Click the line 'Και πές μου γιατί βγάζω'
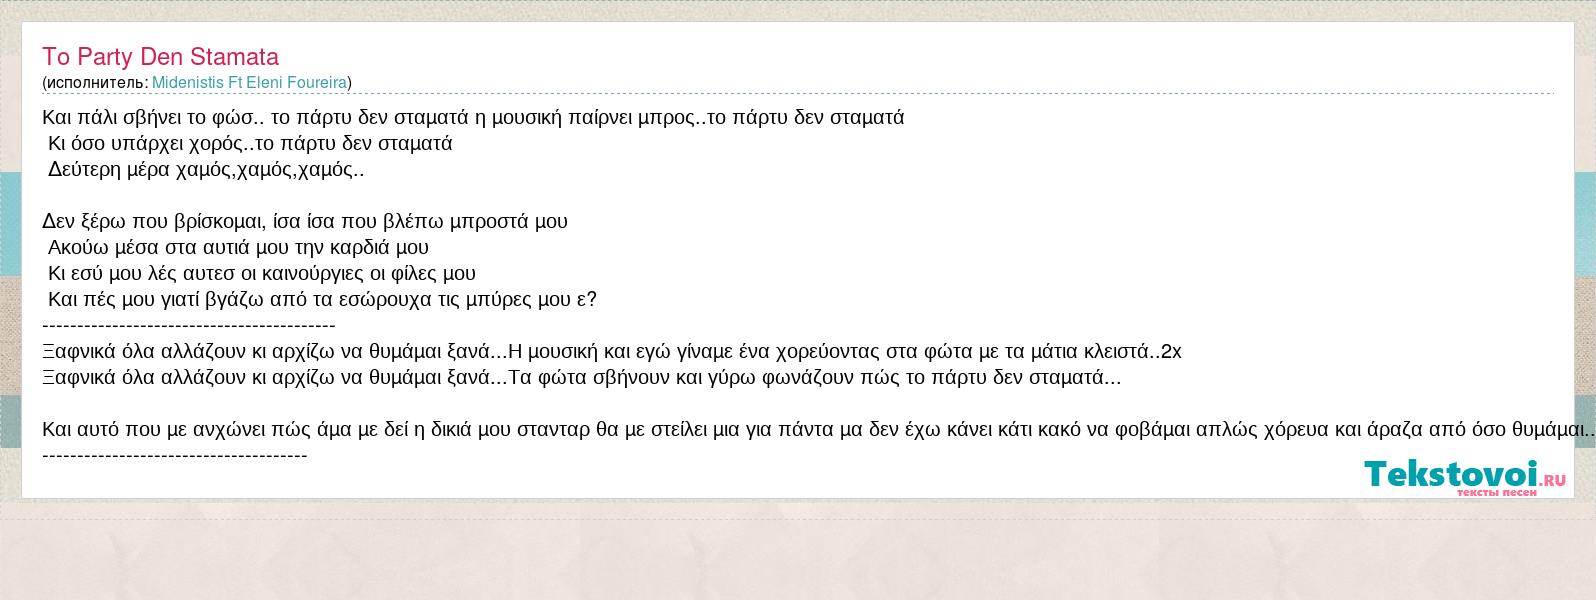The image size is (1596, 600). [x=322, y=299]
